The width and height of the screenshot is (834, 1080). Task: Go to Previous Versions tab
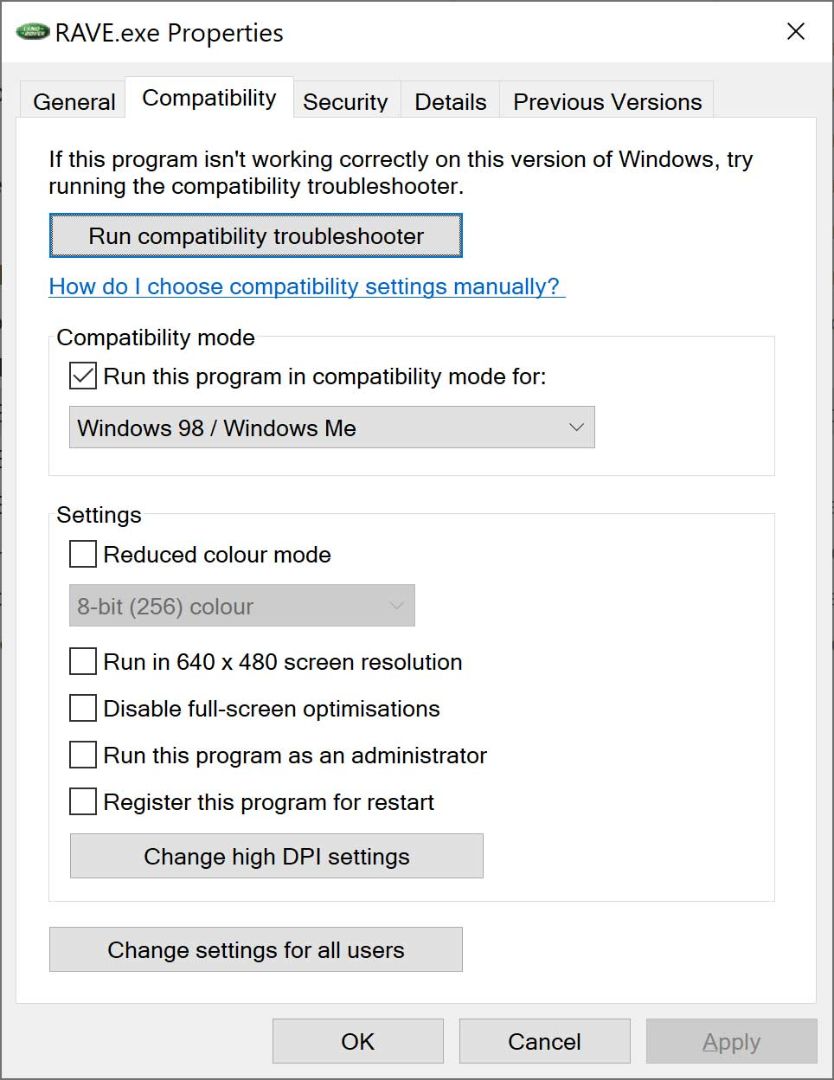click(607, 101)
